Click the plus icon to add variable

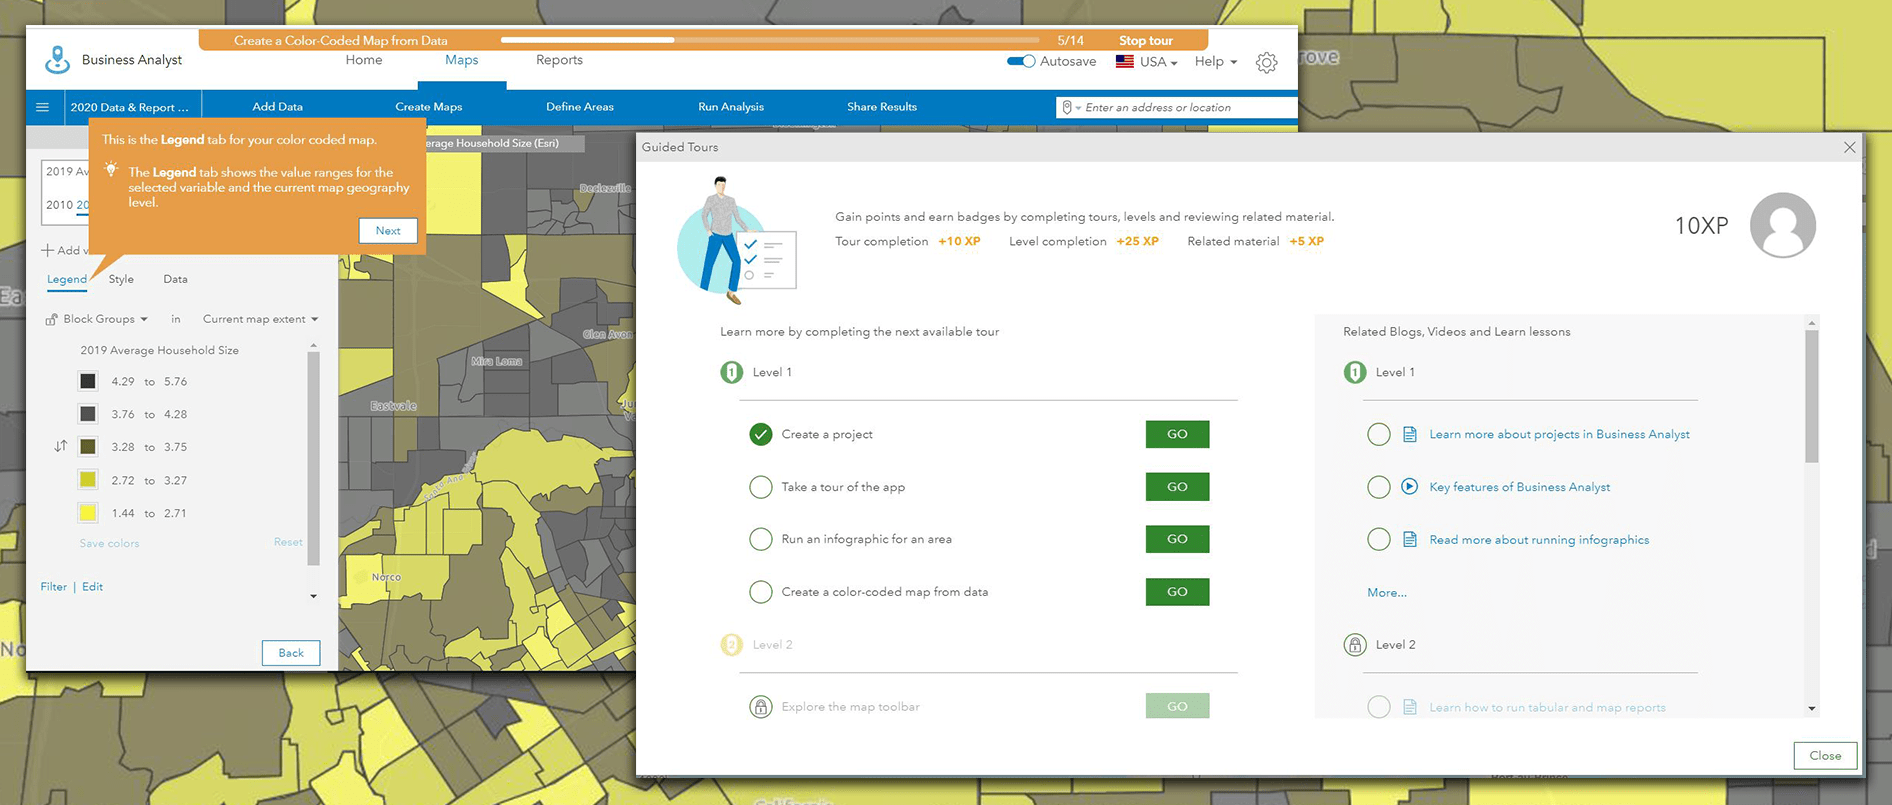(47, 250)
